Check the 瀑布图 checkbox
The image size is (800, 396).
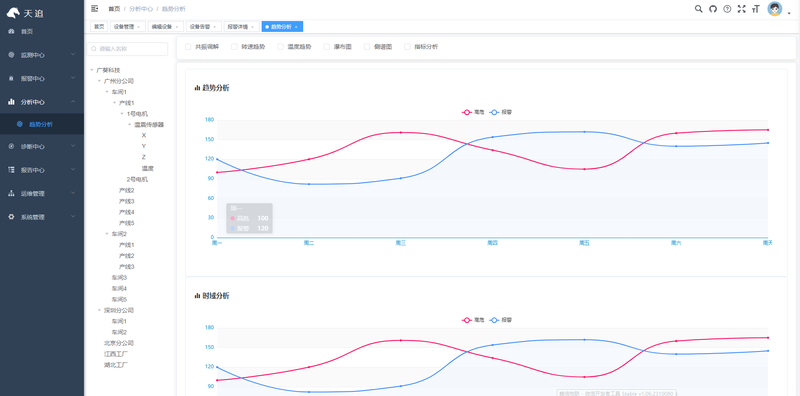[327, 46]
